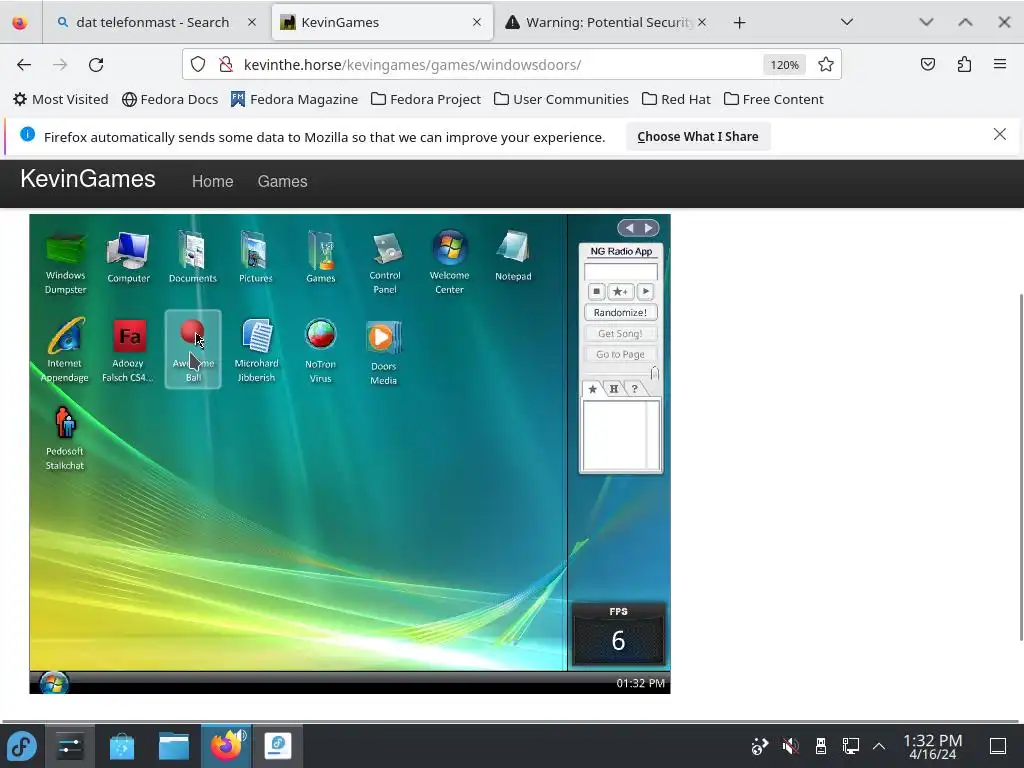The height and width of the screenshot is (768, 1024).
Task: Expand the list all tabs chevron
Action: point(847,22)
